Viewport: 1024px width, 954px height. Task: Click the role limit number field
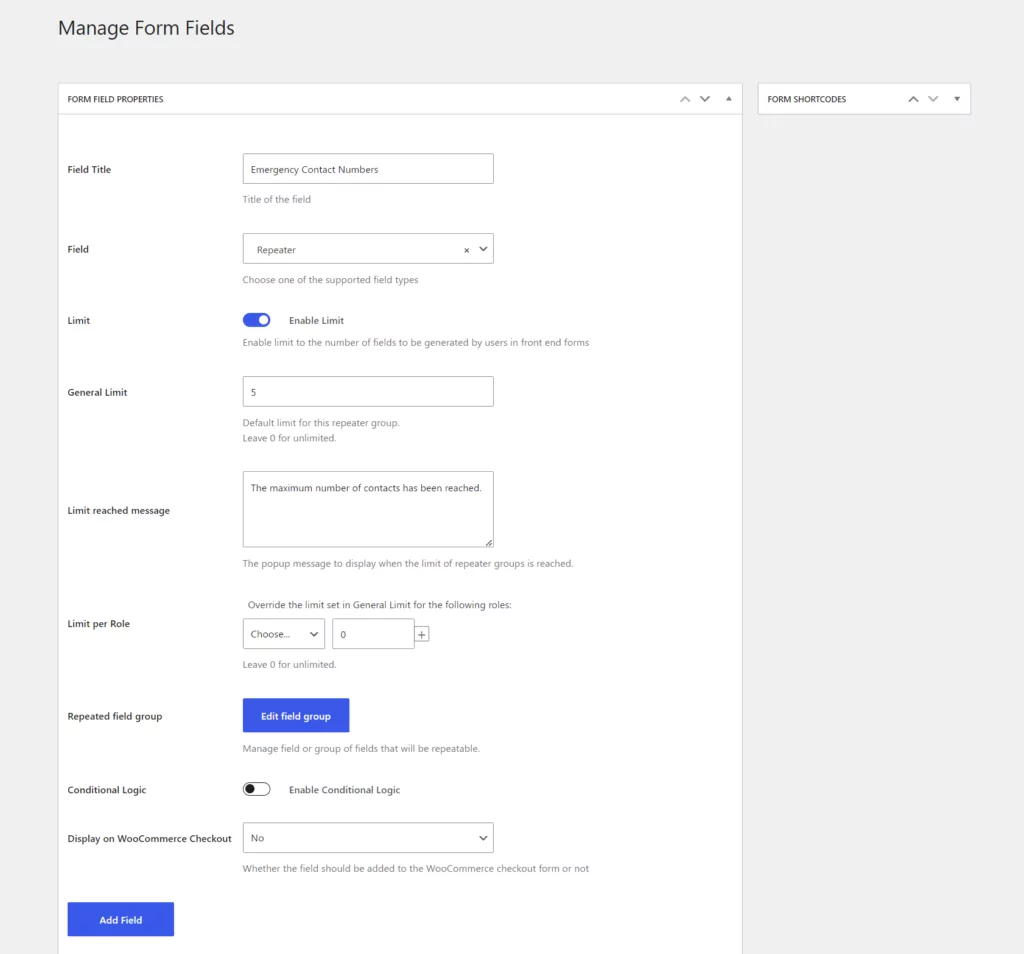pos(373,634)
